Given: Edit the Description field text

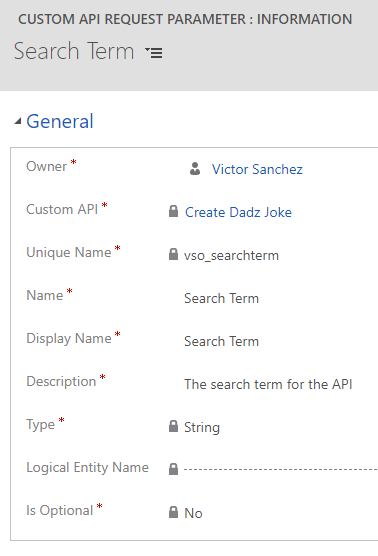Looking at the screenshot, I should coord(268,384).
